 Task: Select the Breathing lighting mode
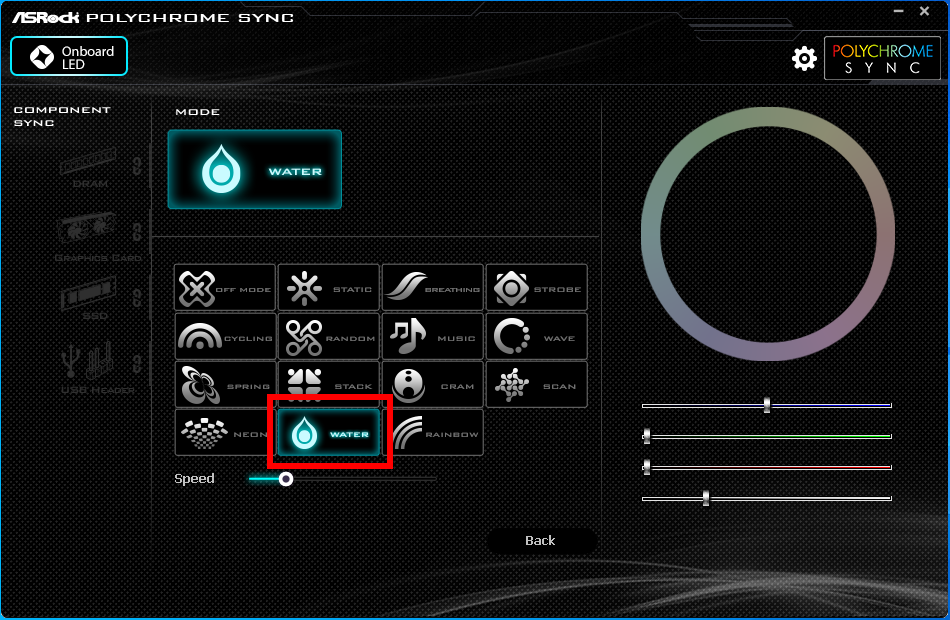433,288
